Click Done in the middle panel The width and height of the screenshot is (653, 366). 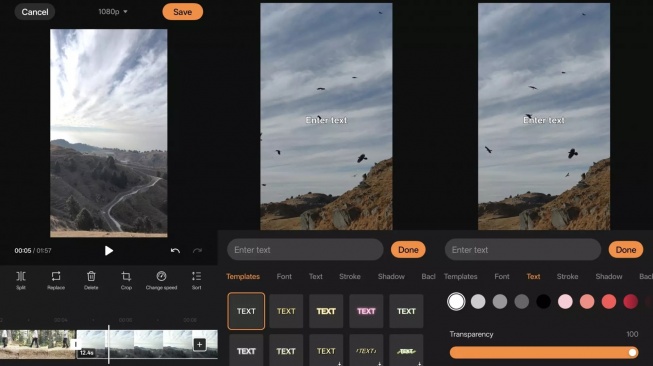pyautogui.click(x=408, y=250)
